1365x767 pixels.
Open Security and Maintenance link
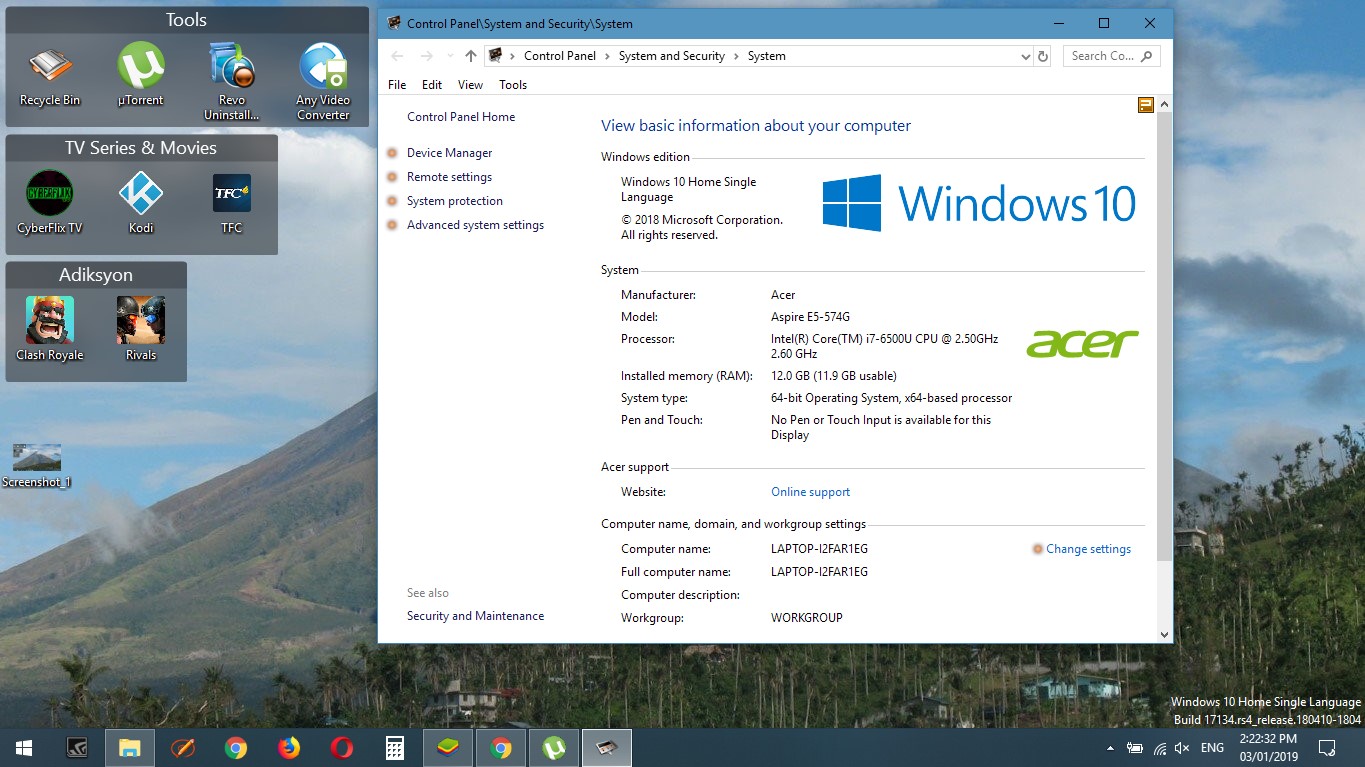point(476,616)
